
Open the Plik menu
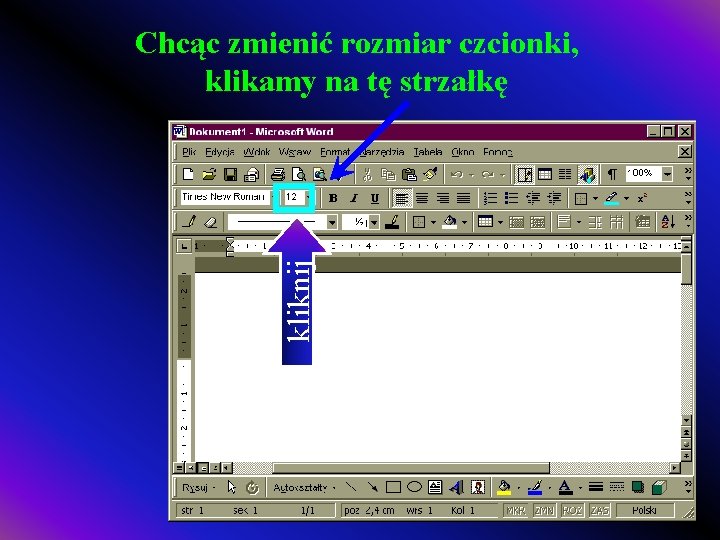click(x=189, y=152)
